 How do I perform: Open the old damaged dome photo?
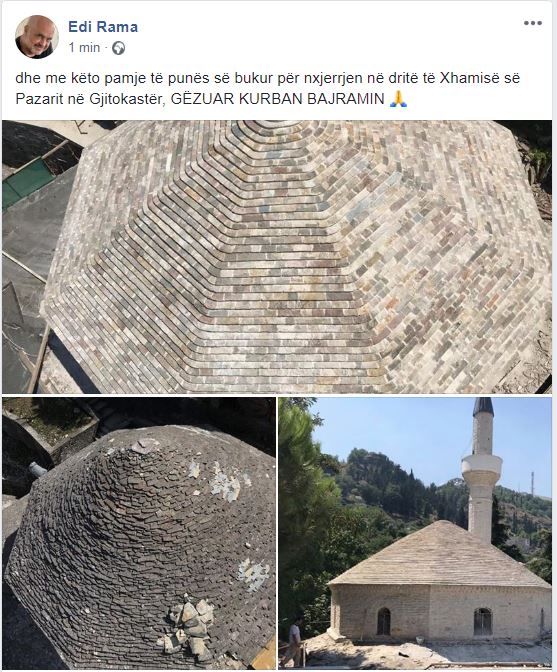tap(139, 533)
